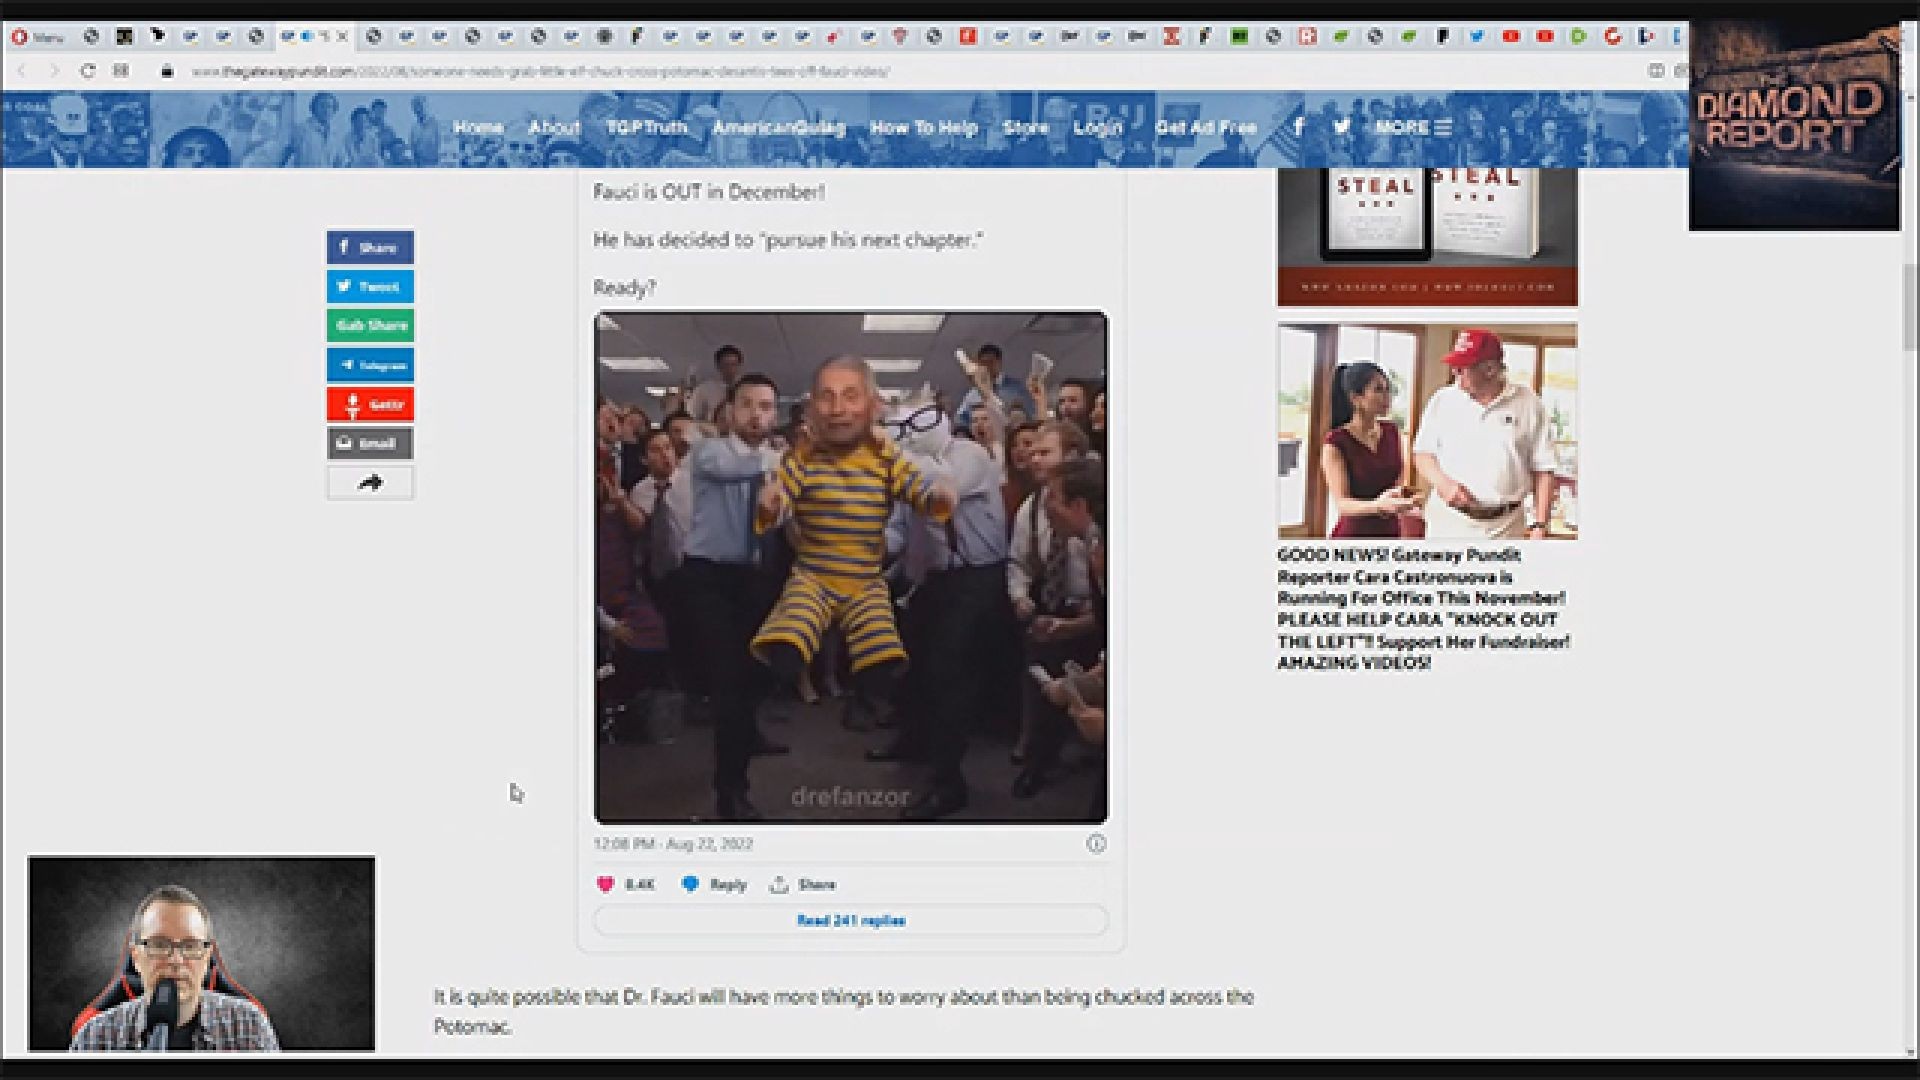Open the tab grid icon beside reload
The height and width of the screenshot is (1080, 1920).
click(x=121, y=71)
